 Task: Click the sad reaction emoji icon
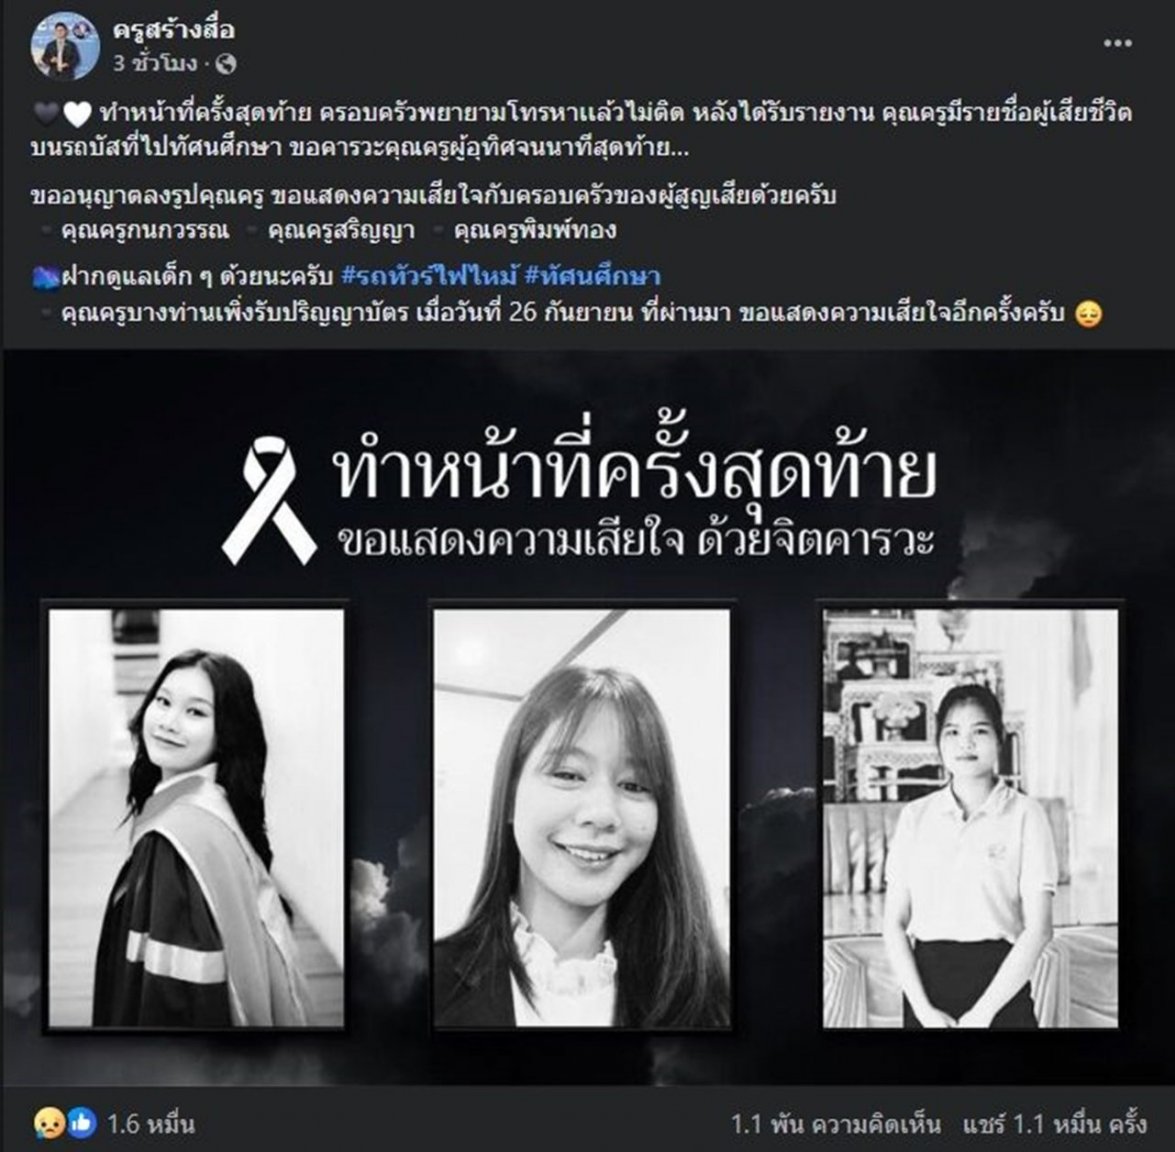point(46,1124)
